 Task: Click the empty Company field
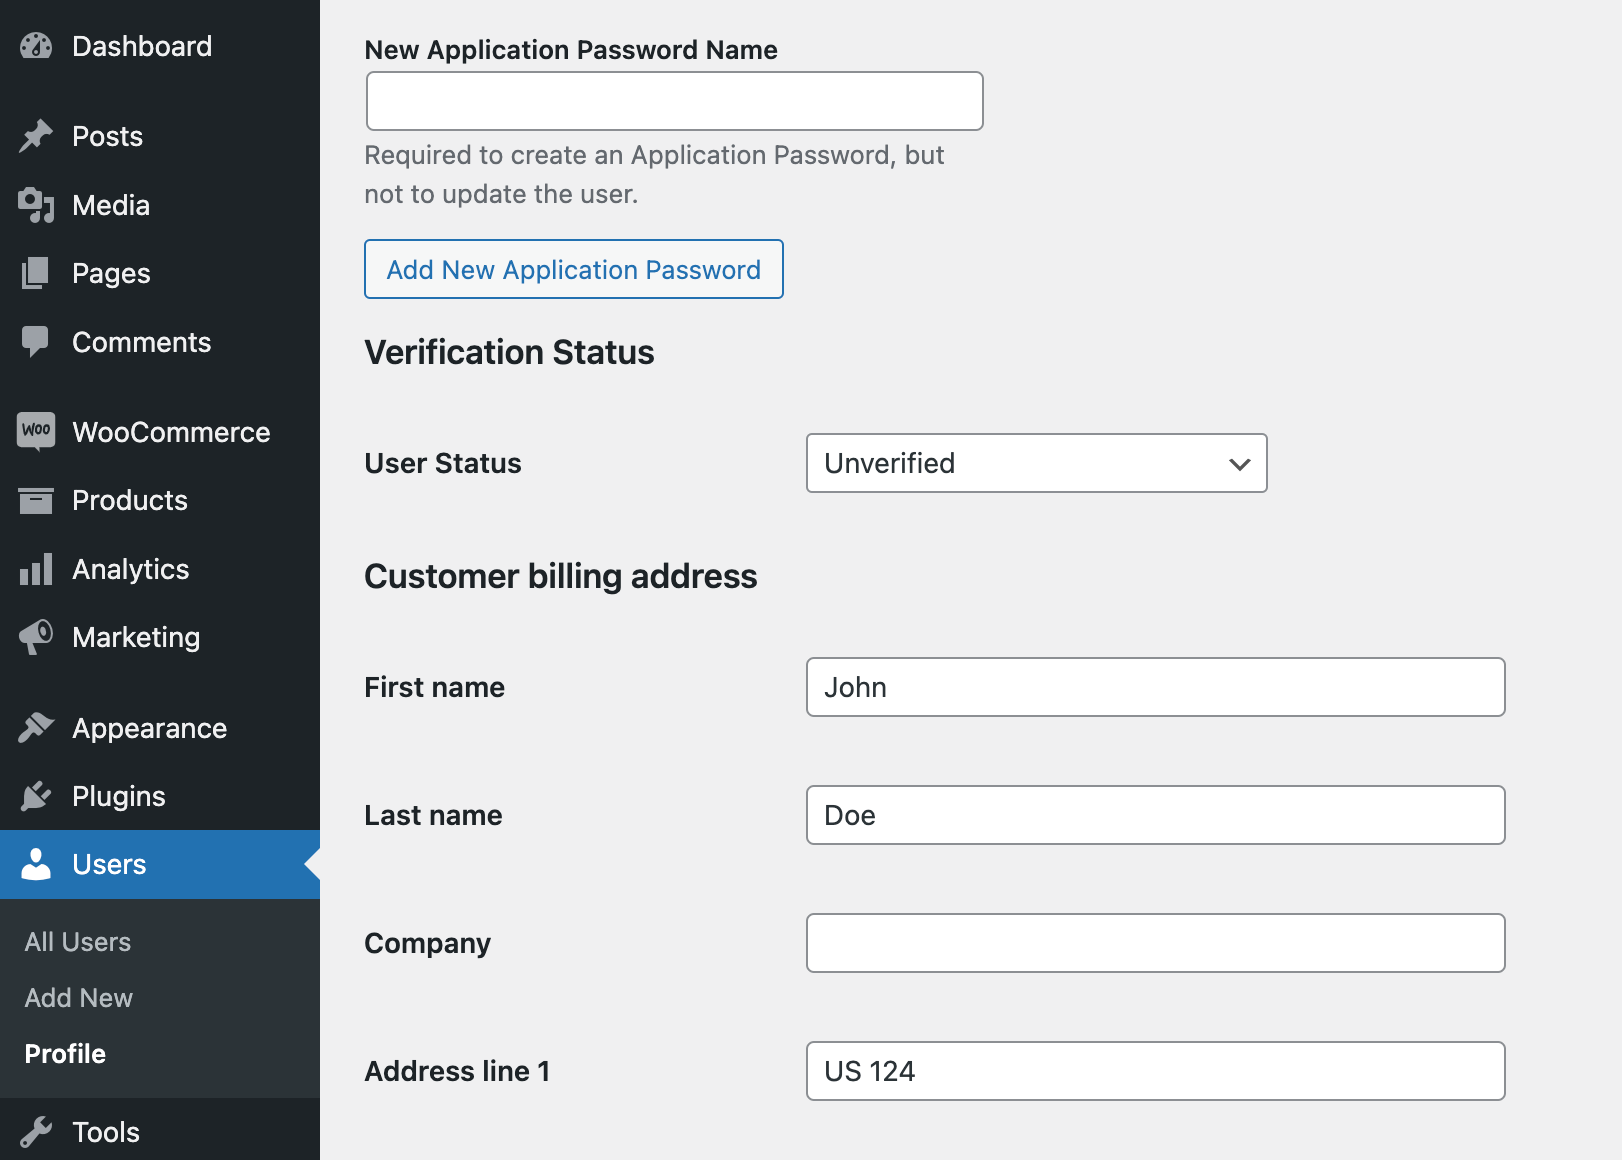tap(1155, 943)
